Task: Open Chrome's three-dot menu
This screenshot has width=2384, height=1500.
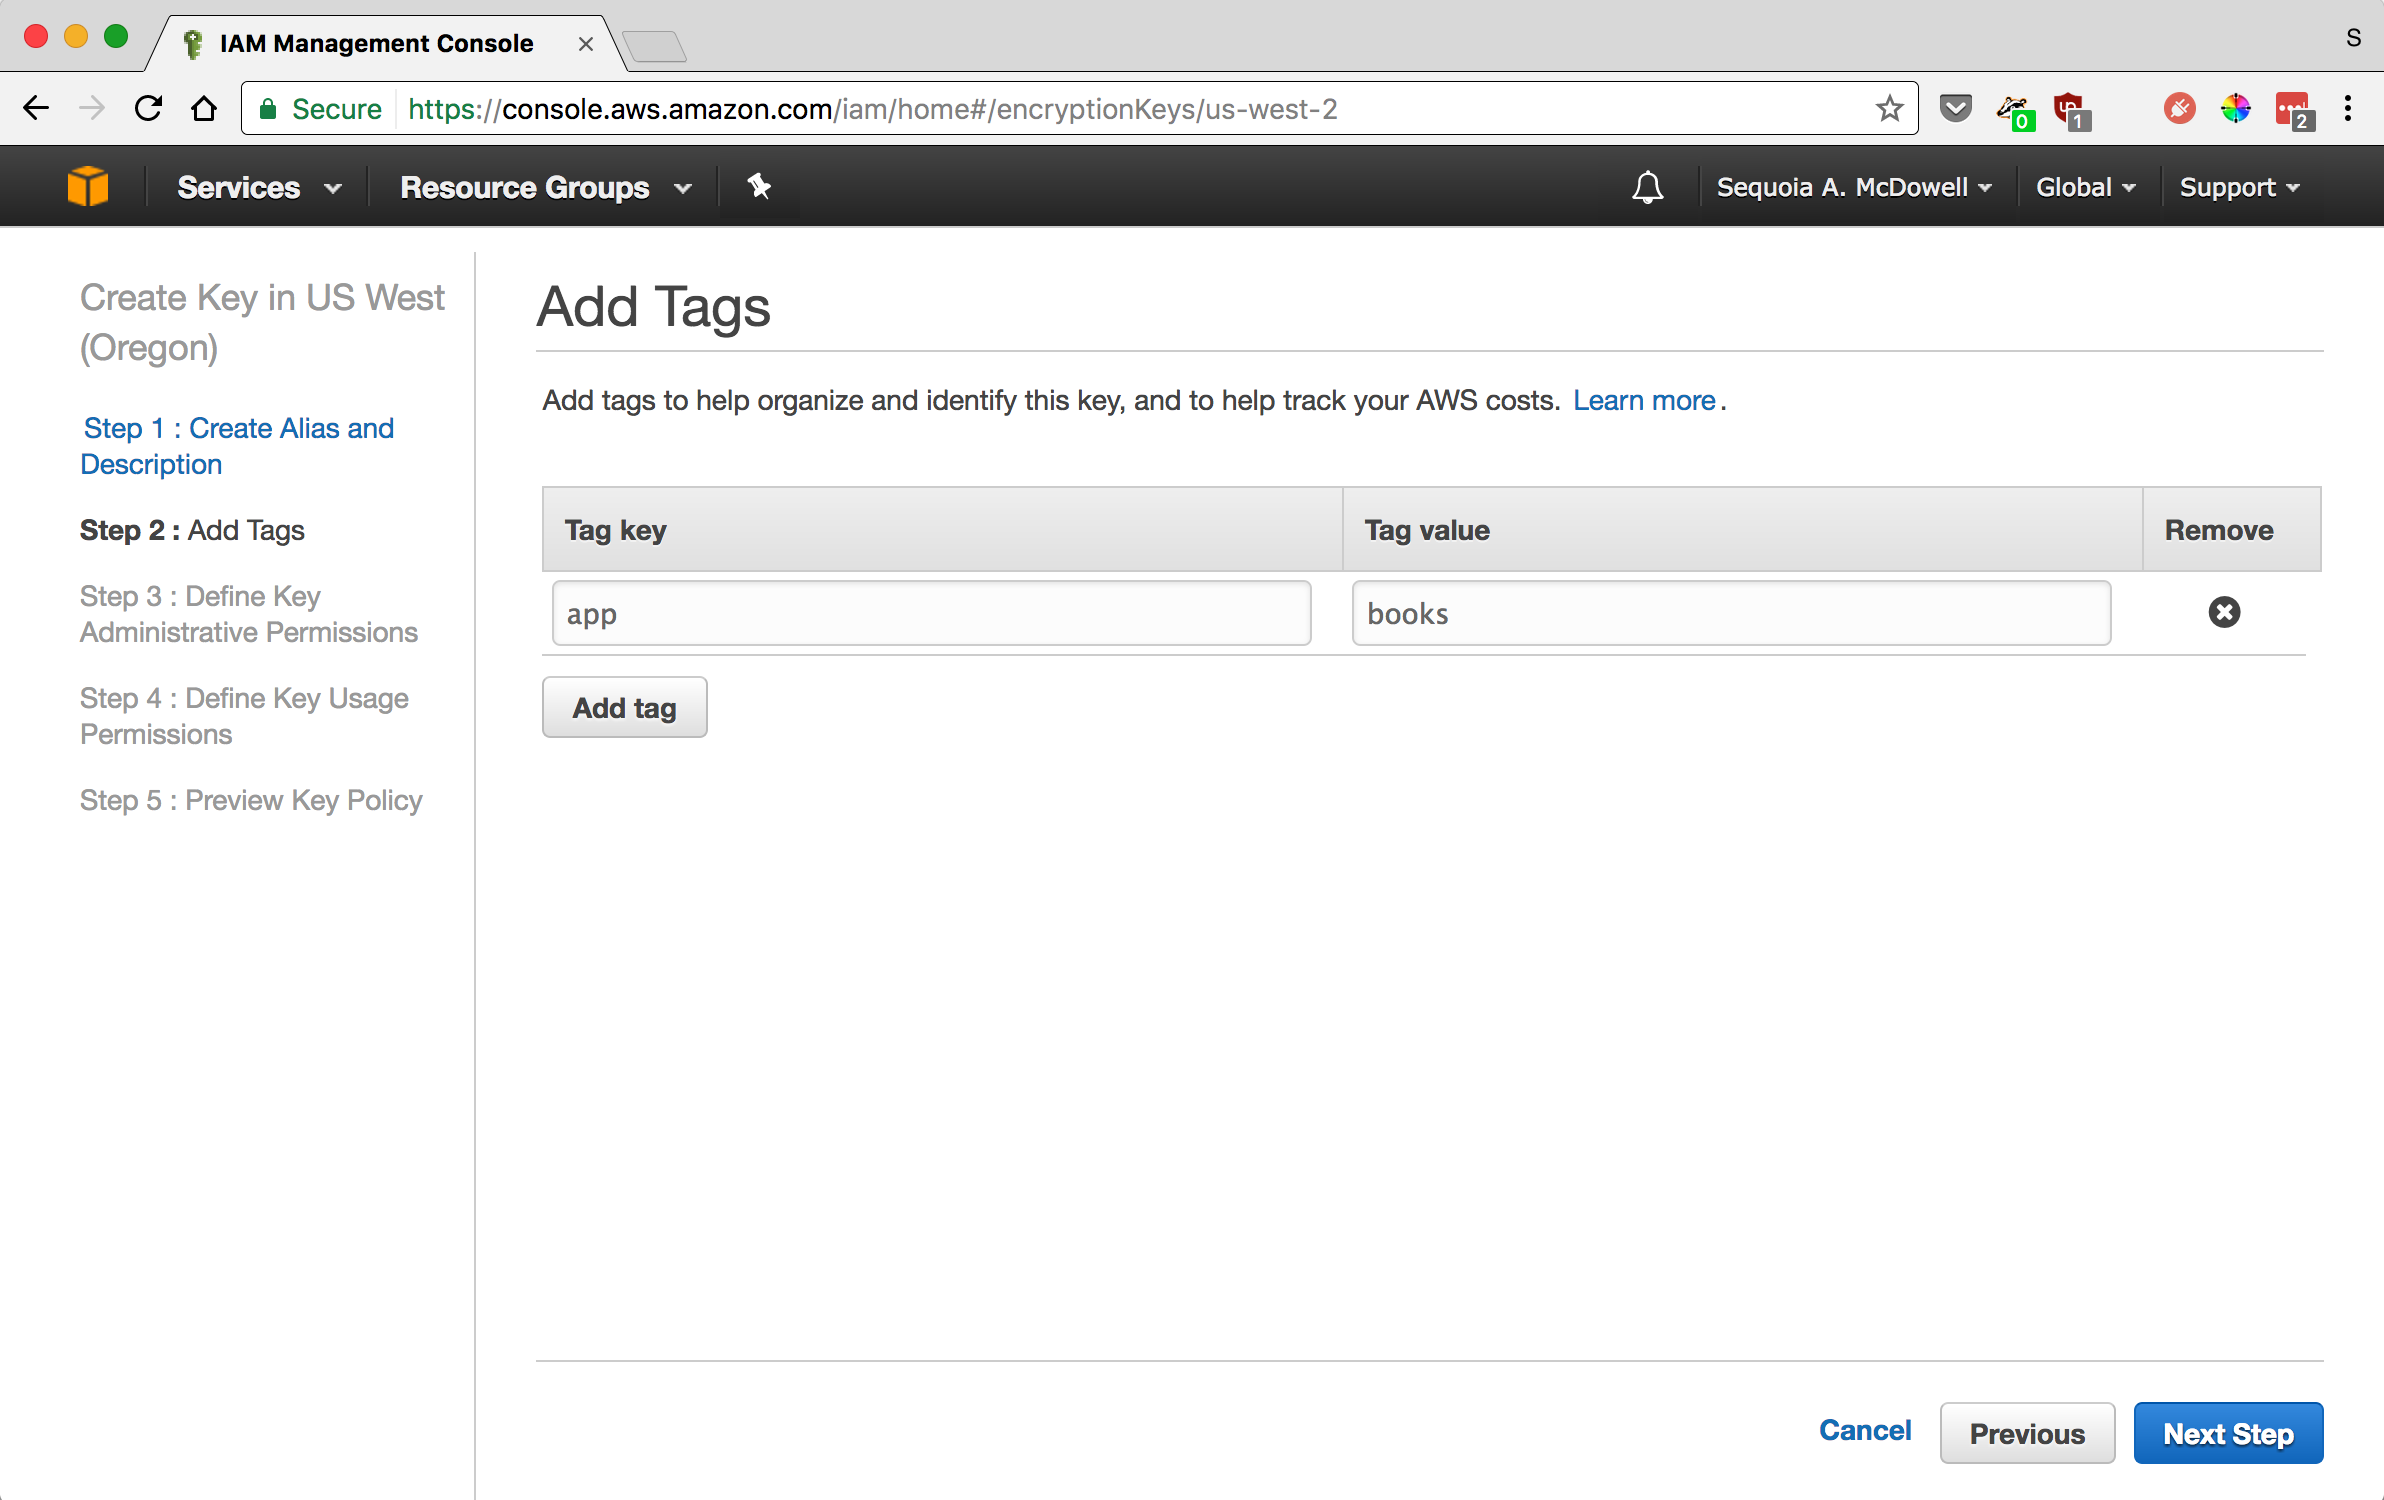Action: 2347,108
